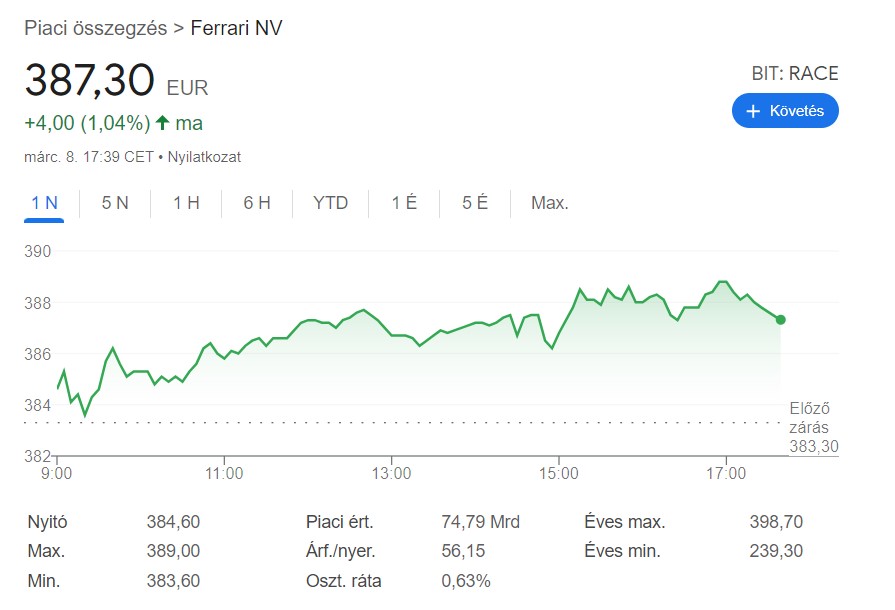Click the 13:00 time axis label
This screenshot has width=895, height=610.
point(392,474)
